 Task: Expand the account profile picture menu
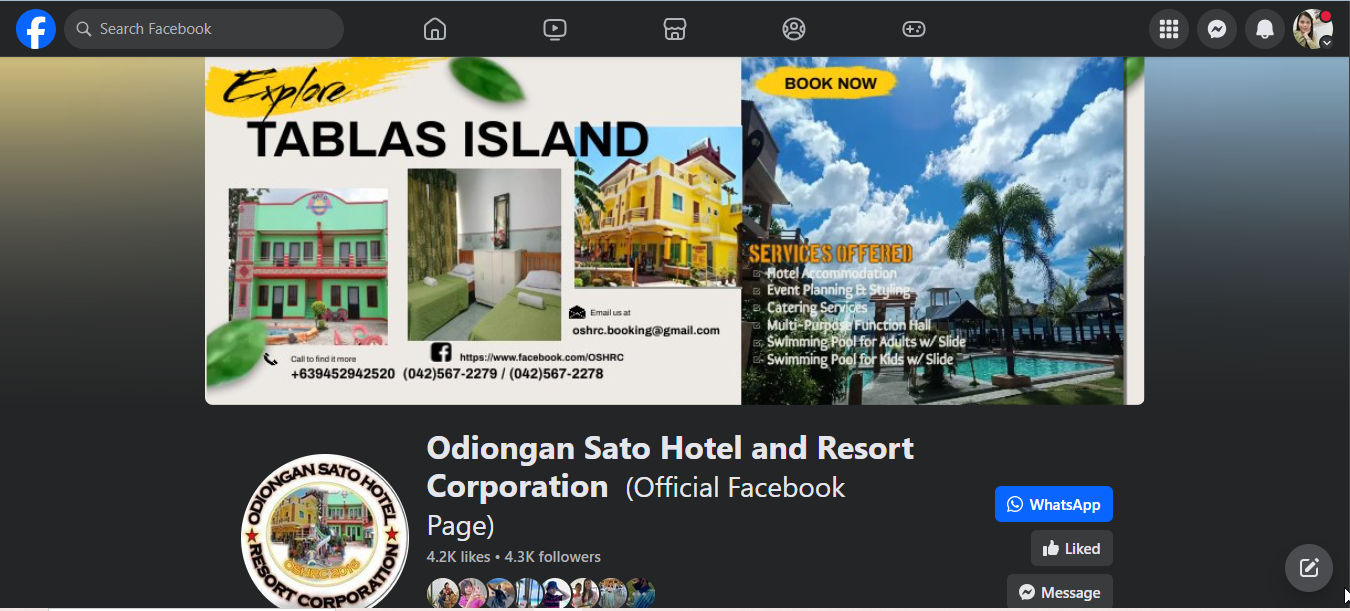point(1313,29)
